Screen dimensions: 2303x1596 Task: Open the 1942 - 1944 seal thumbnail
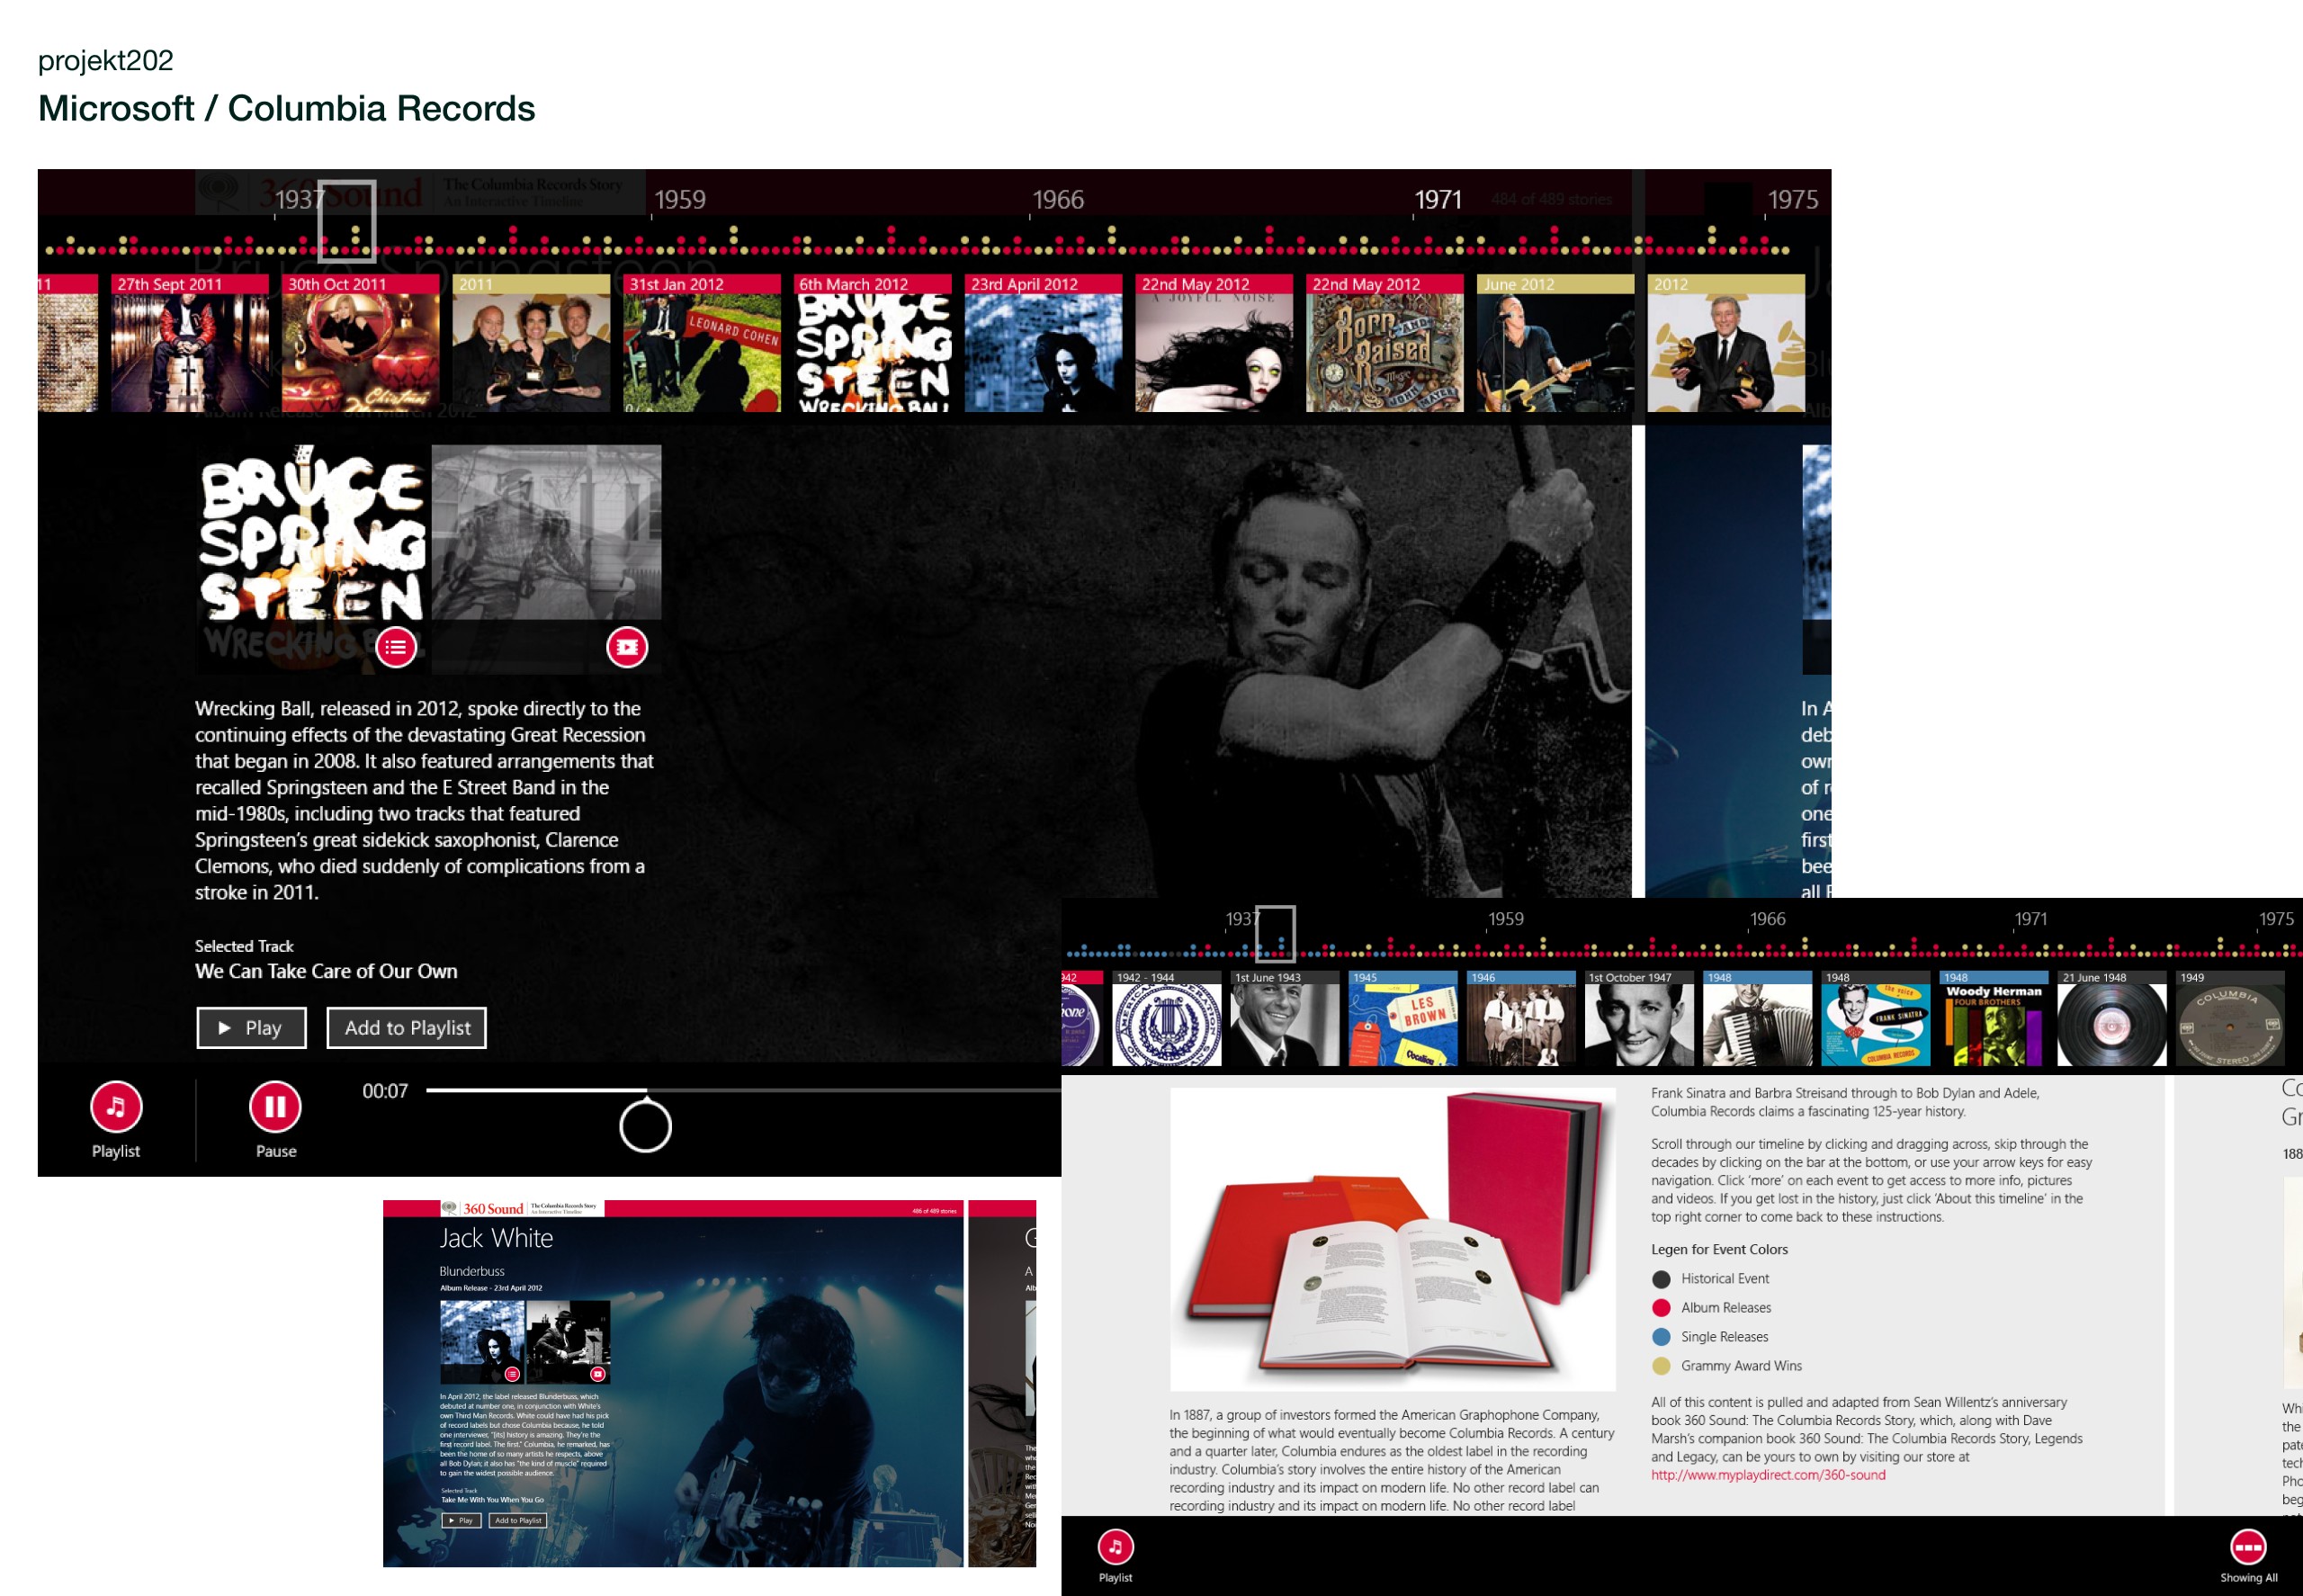coord(1166,1018)
